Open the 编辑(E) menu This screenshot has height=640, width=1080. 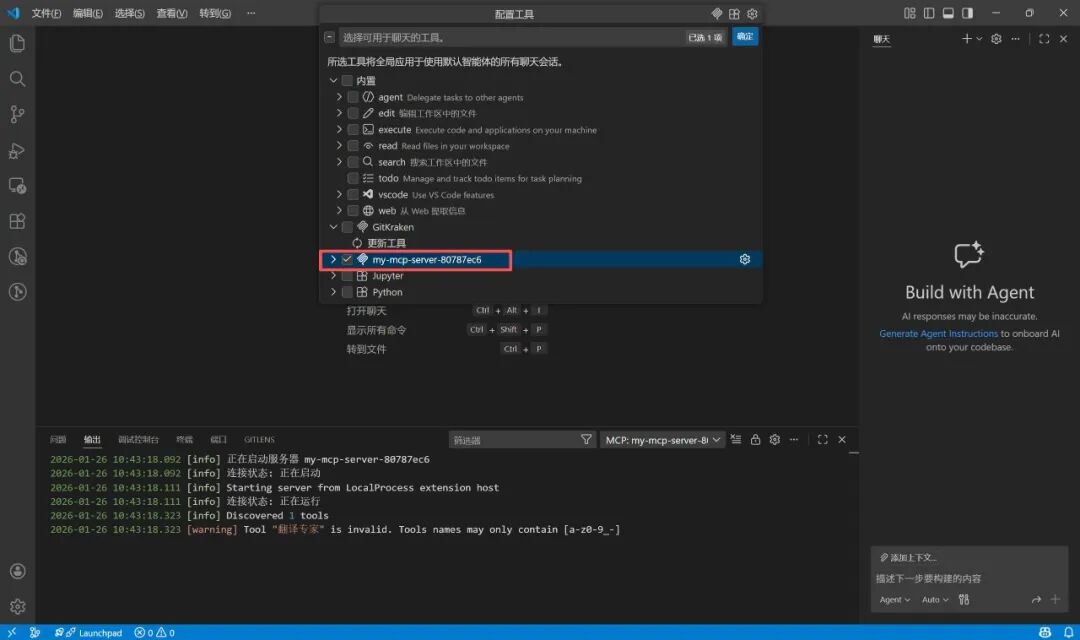87,13
